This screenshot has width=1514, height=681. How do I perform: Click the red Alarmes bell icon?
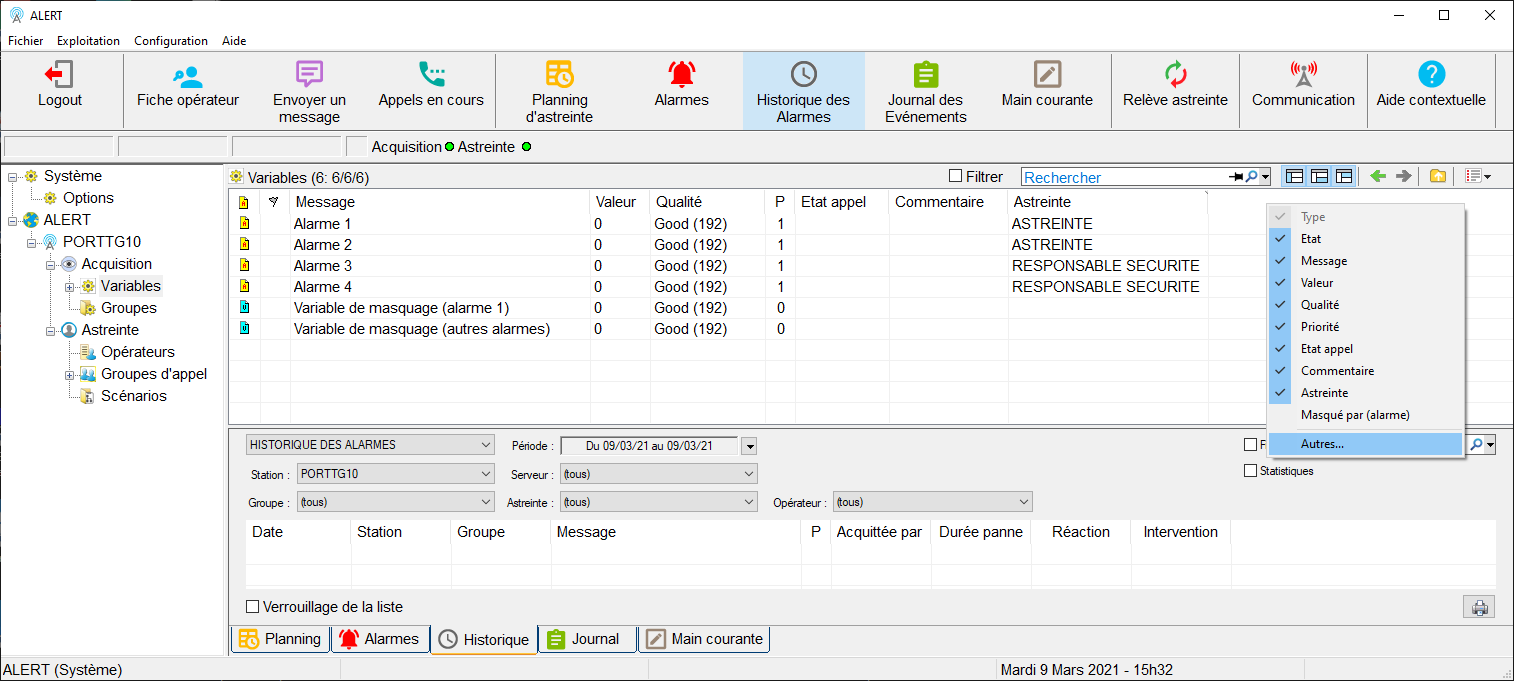pos(681,75)
